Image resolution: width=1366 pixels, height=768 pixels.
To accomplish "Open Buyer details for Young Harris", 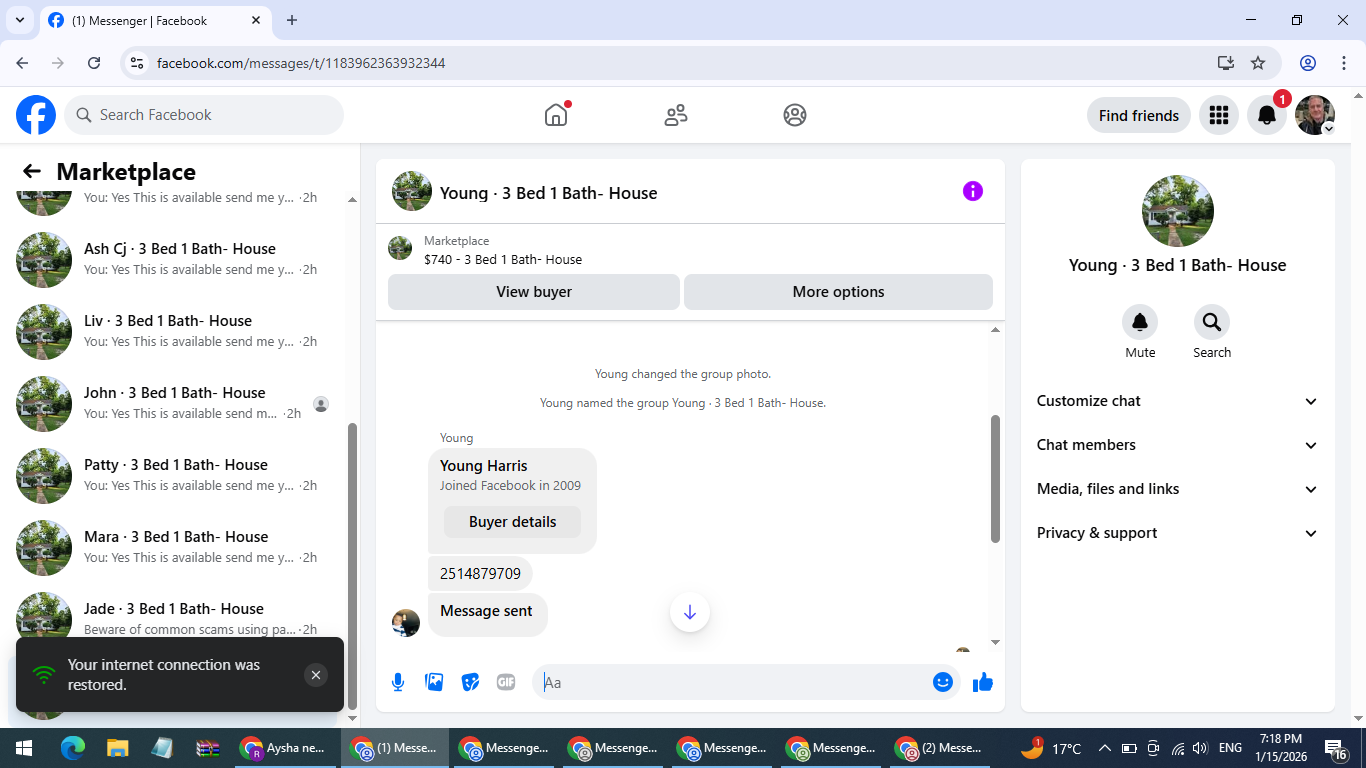I will tap(512, 522).
